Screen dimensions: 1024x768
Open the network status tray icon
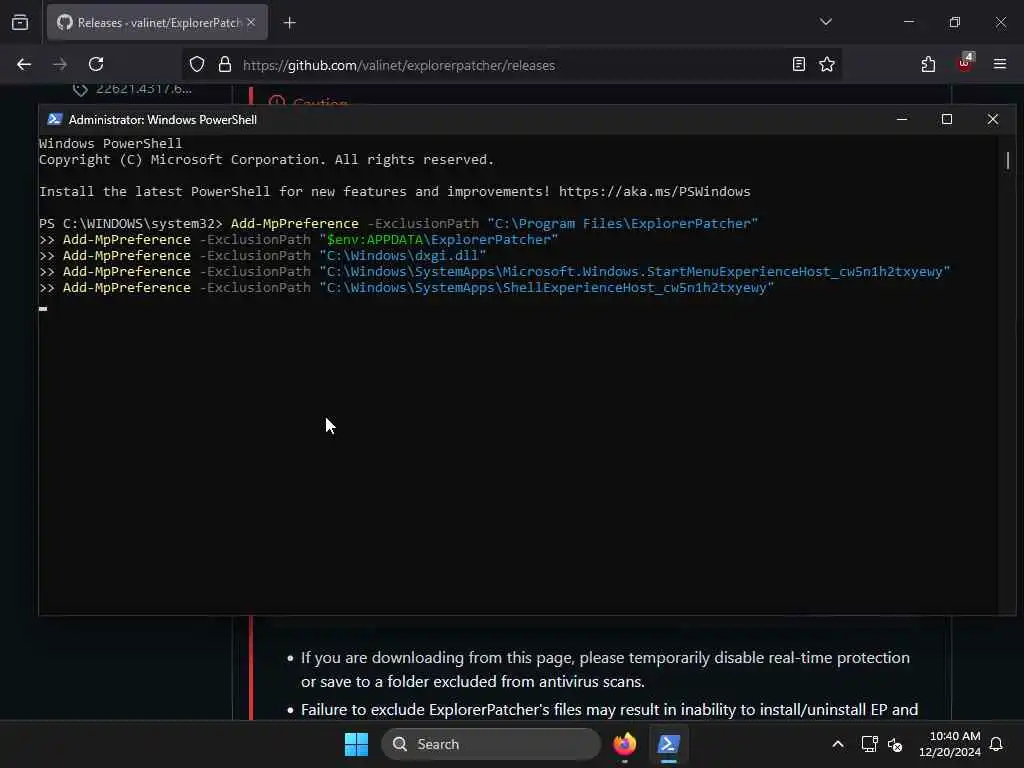point(869,744)
